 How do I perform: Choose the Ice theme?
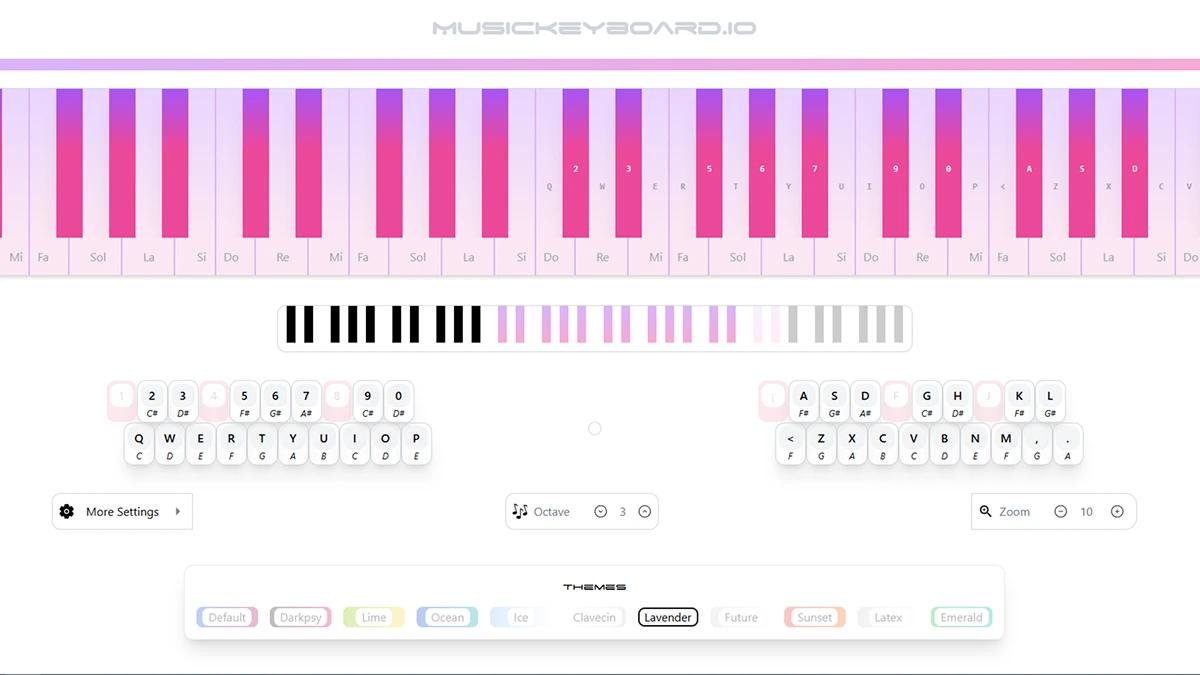521,617
